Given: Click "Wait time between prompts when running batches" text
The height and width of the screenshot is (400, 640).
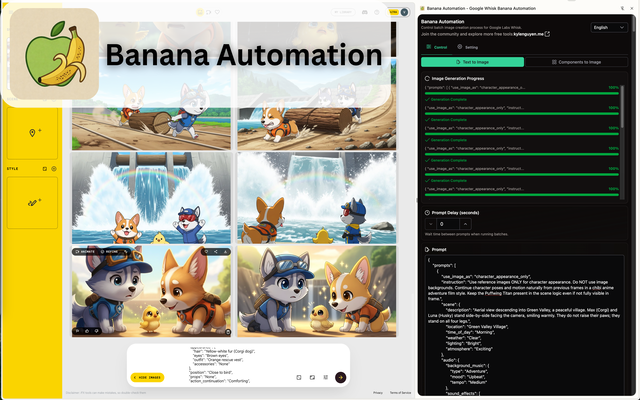Looking at the screenshot, I should coord(467,234).
